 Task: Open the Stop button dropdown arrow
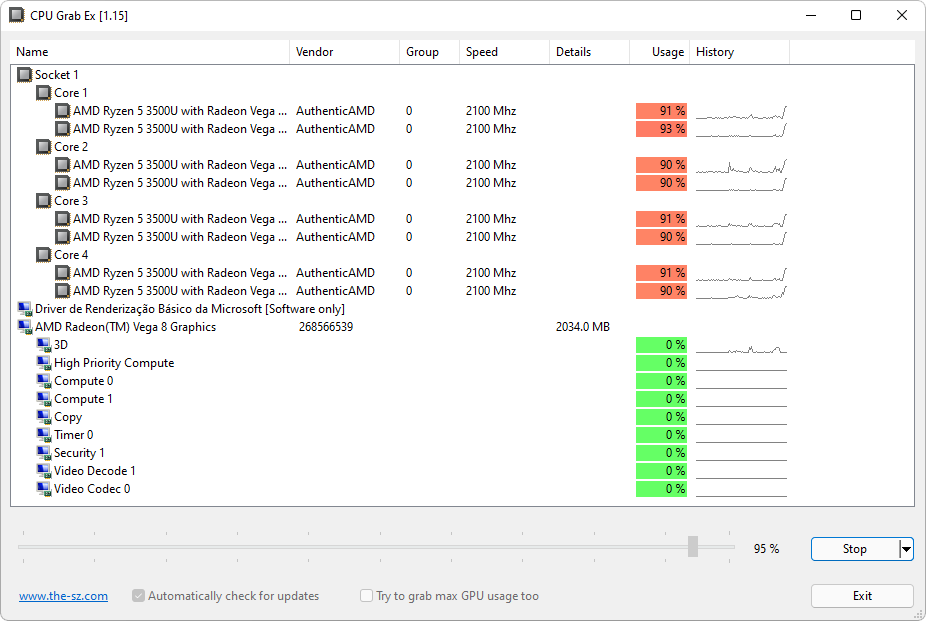[x=906, y=549]
